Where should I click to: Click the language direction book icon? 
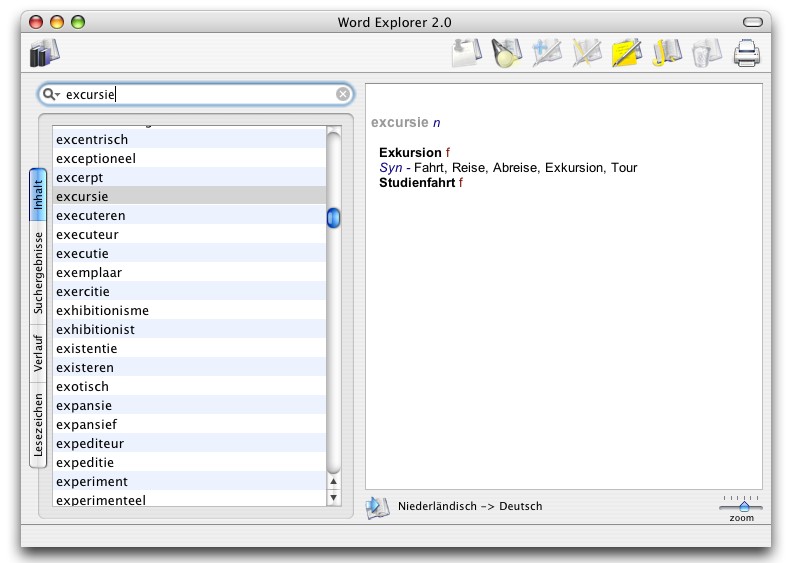click(x=377, y=507)
